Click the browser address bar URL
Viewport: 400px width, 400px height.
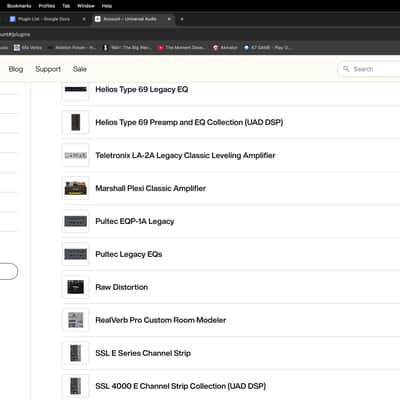pos(15,34)
